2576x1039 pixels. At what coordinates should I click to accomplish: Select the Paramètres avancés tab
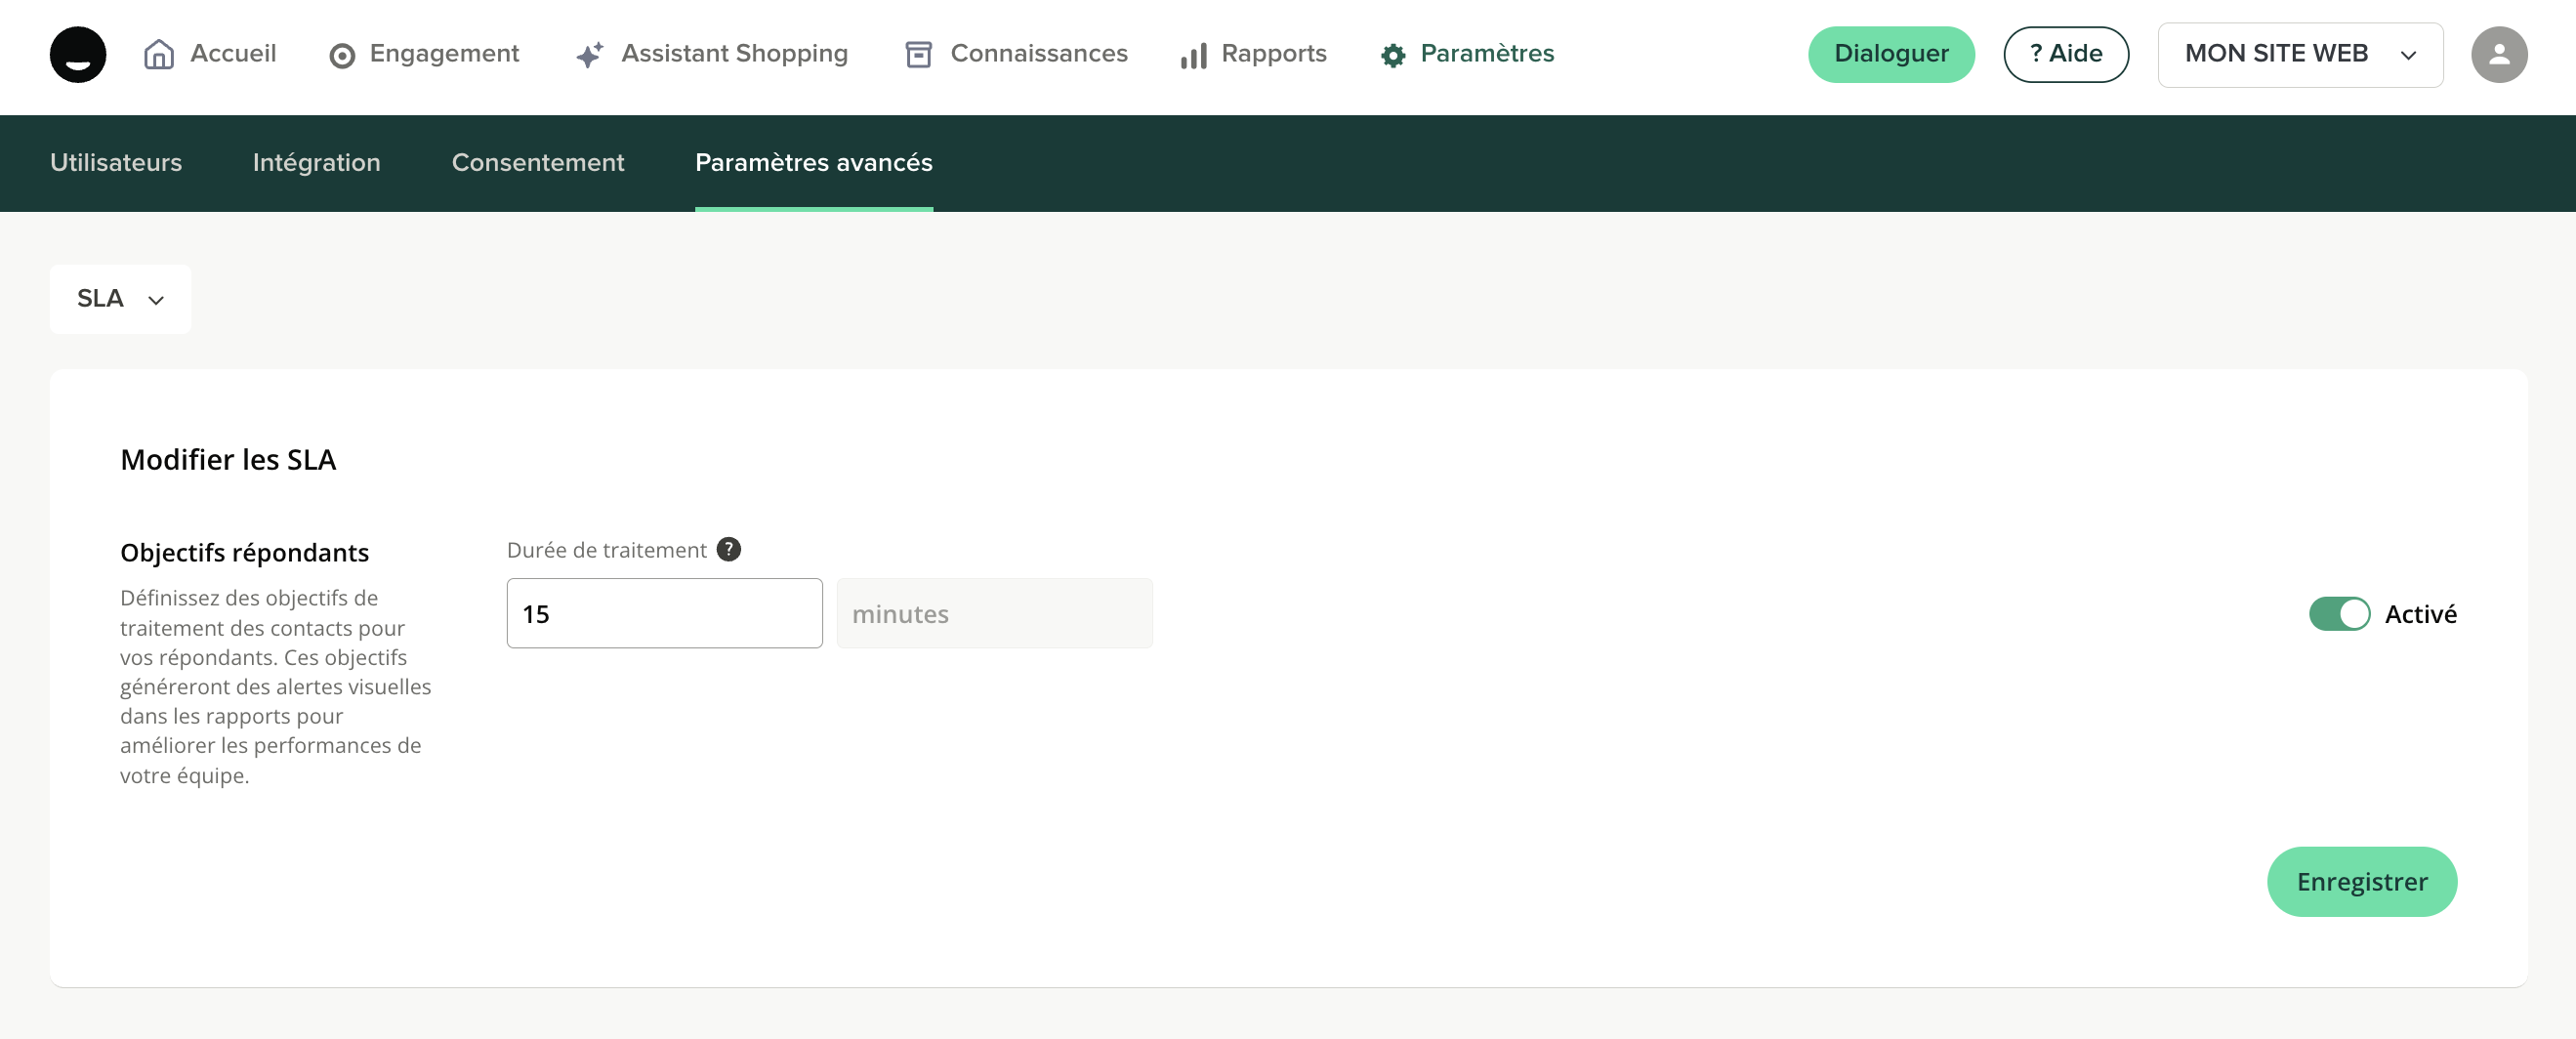813,163
